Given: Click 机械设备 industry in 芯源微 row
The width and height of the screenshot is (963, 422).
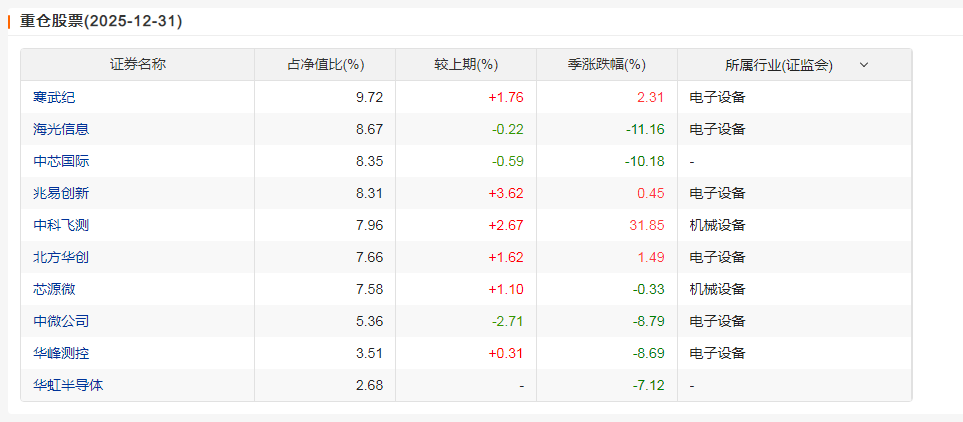Looking at the screenshot, I should 717,289.
